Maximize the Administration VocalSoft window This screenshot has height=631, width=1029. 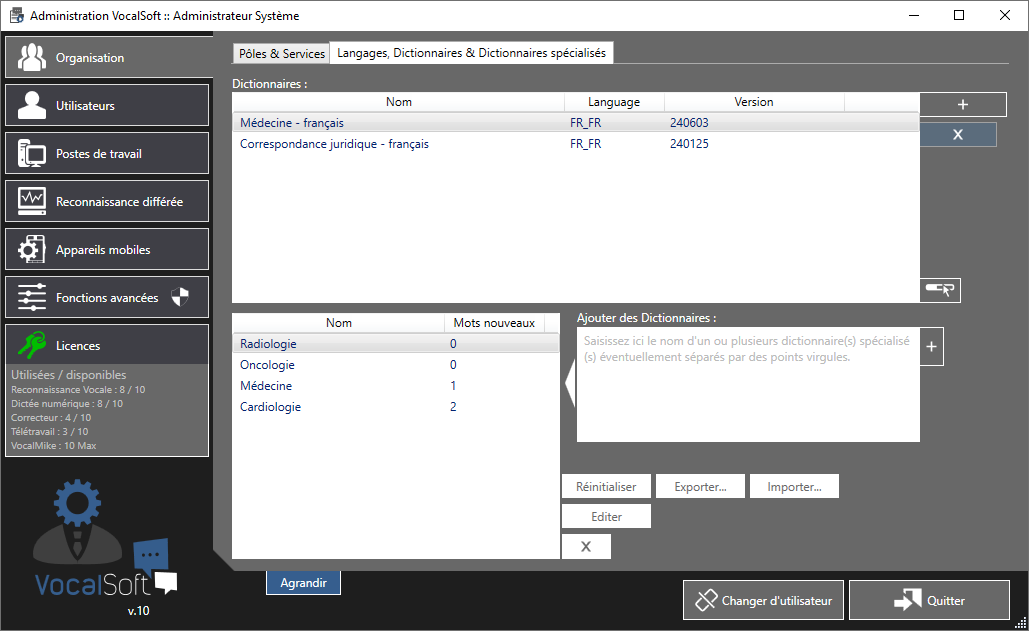click(959, 15)
